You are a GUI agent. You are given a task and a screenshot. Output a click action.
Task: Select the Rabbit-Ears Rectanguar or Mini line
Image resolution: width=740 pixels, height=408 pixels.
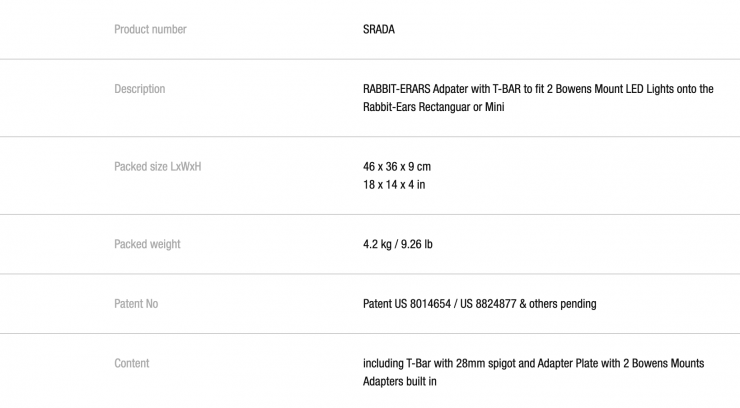(x=433, y=107)
